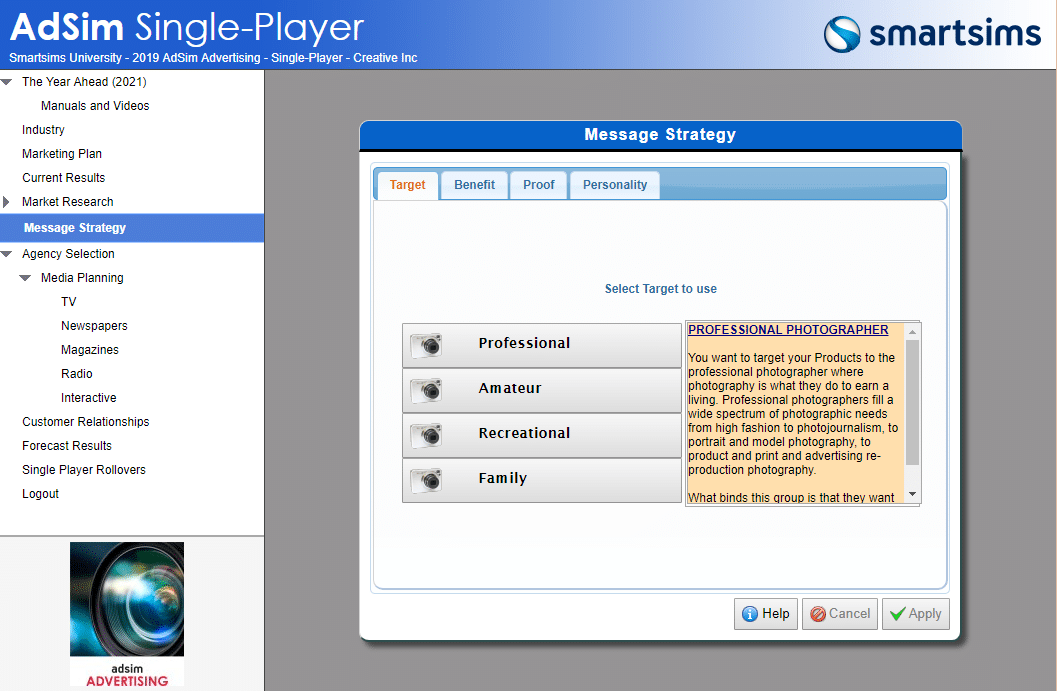Open Manuals and Videos
The width and height of the screenshot is (1057, 691).
[x=95, y=106]
